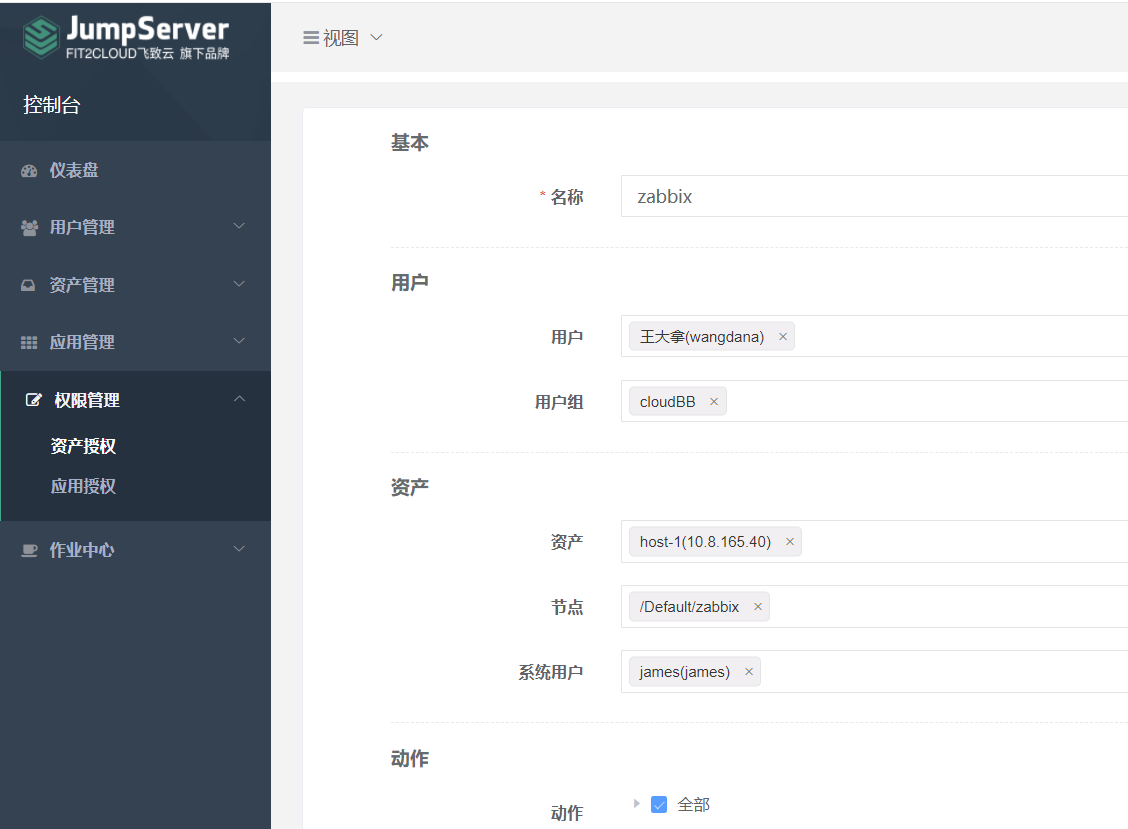Screen dimensions: 1128x829
Task: Click the 全部 action label
Action: [x=693, y=805]
